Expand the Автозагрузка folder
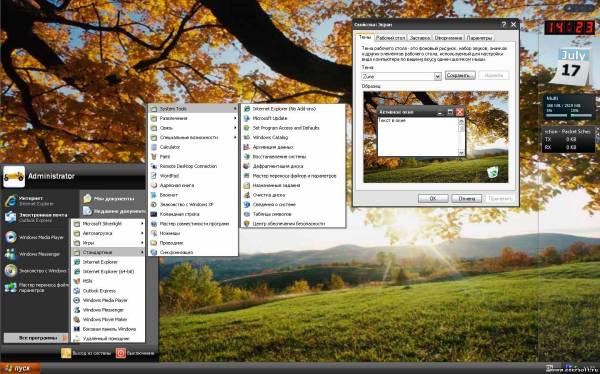 [x=108, y=233]
